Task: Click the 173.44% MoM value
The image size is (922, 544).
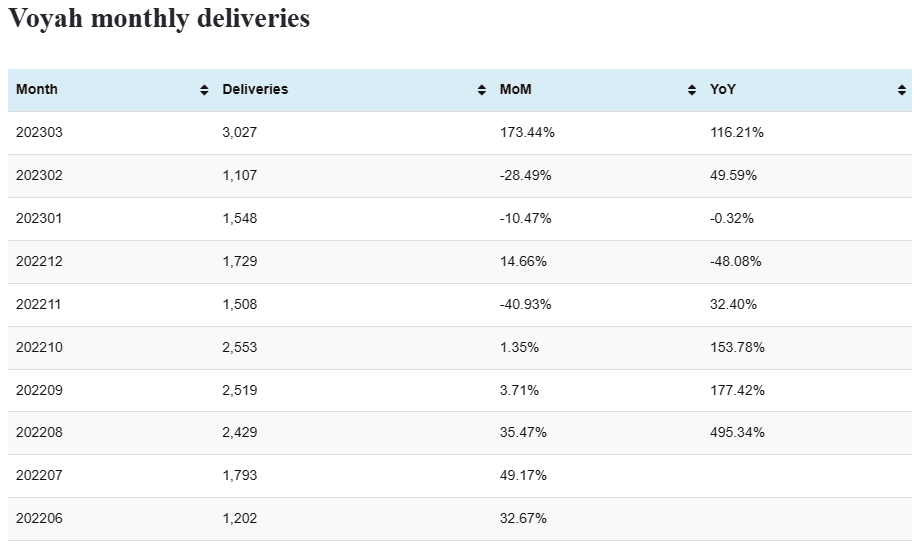Action: click(x=527, y=133)
